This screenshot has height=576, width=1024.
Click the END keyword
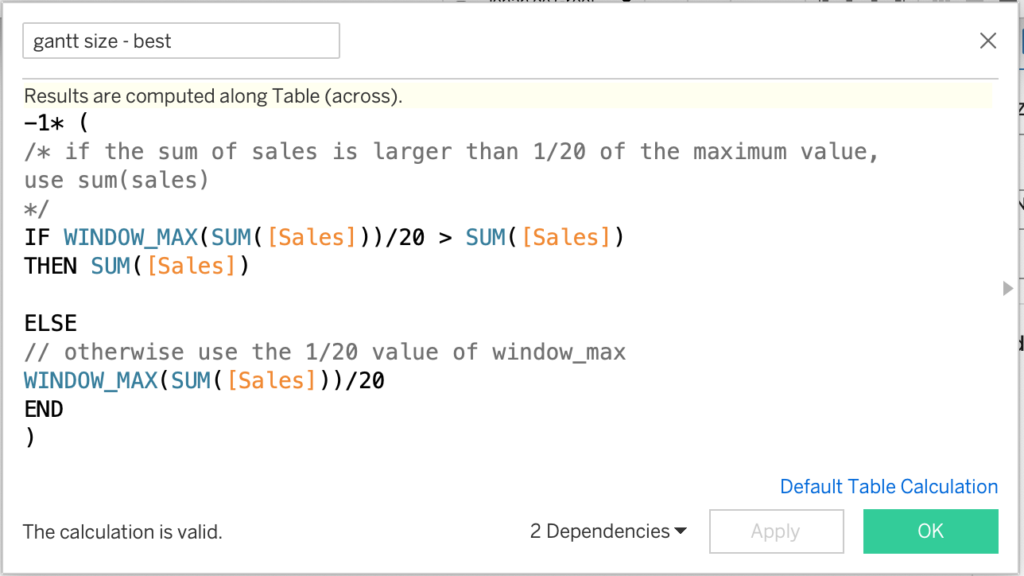[43, 409]
